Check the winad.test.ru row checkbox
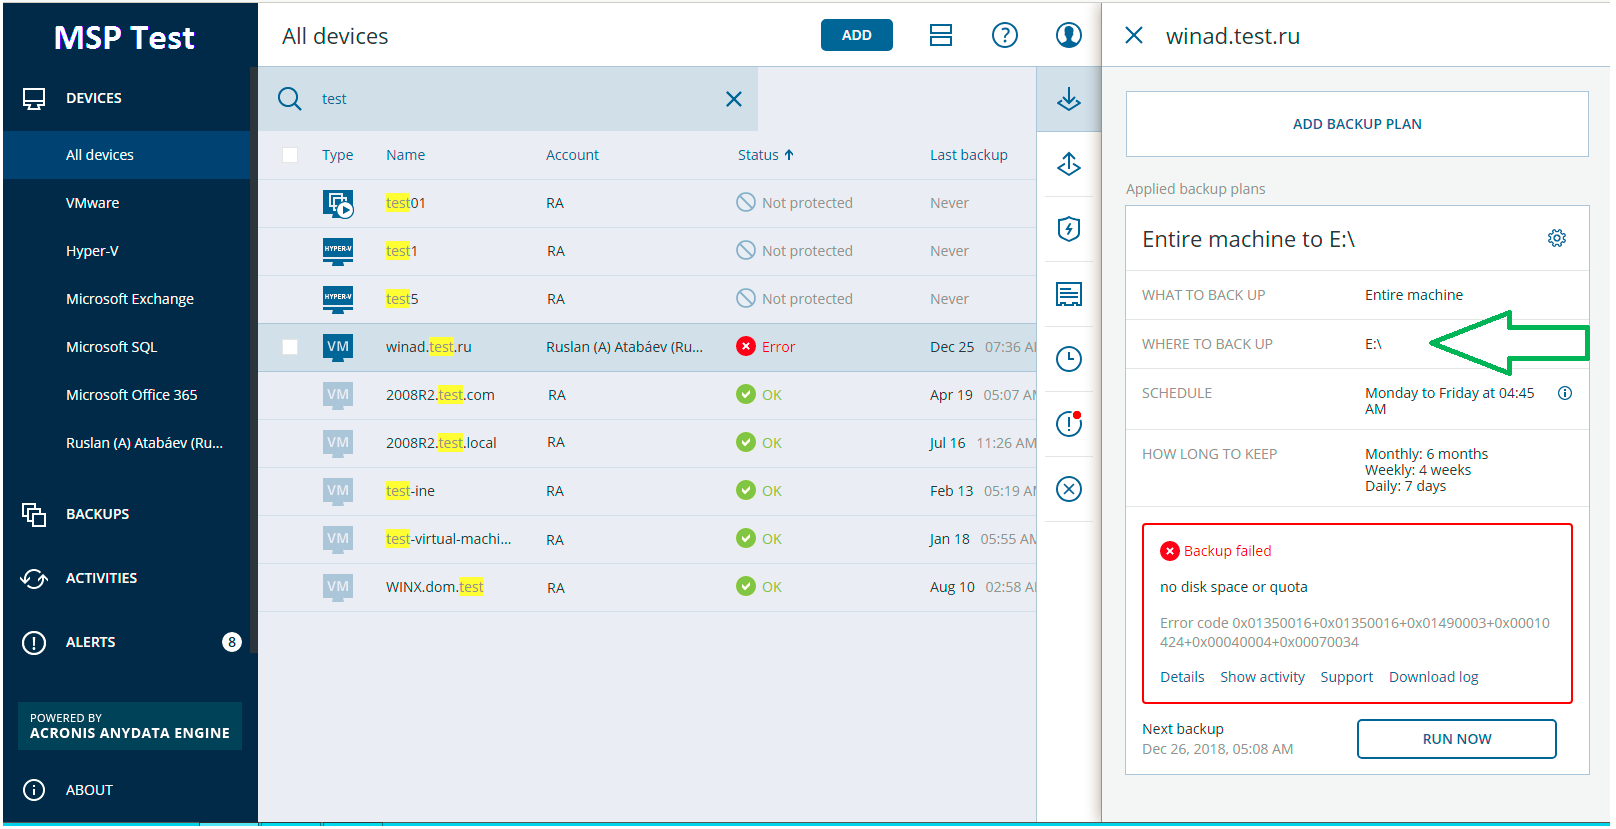The image size is (1616, 829). pos(290,347)
